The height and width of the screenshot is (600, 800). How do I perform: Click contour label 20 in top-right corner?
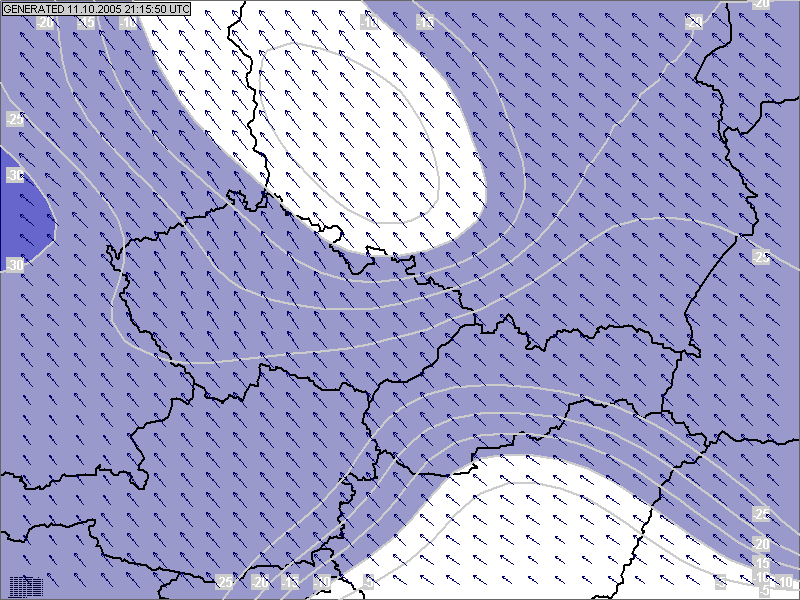pyautogui.click(x=761, y=4)
